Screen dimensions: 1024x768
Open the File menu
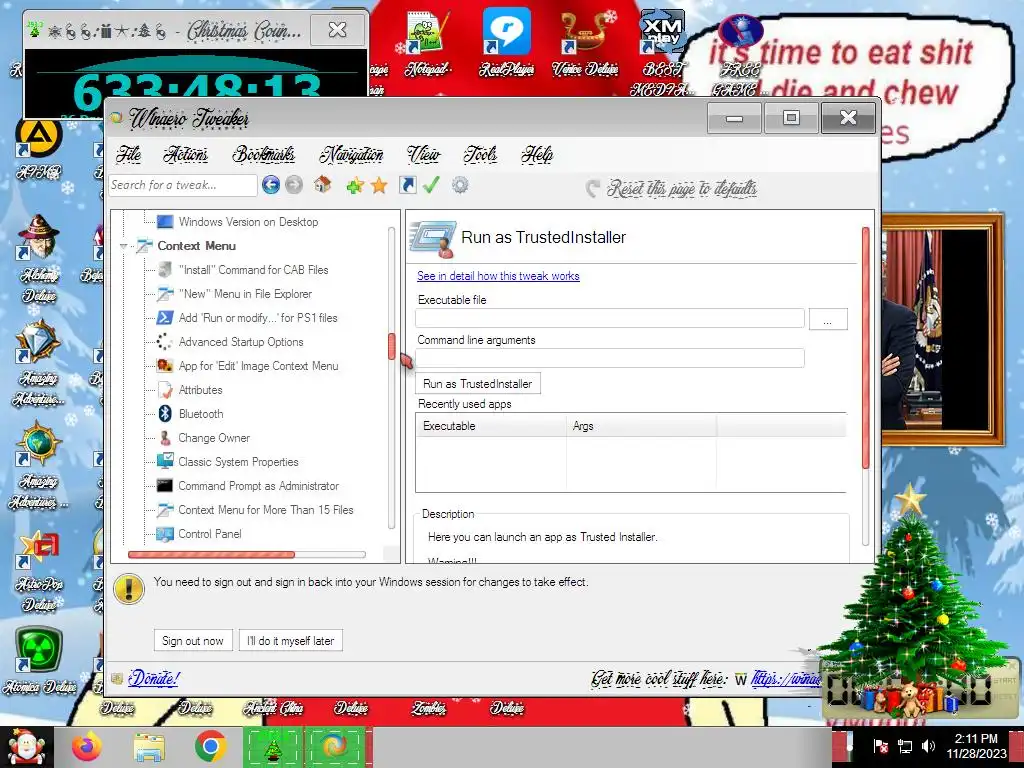(x=128, y=155)
